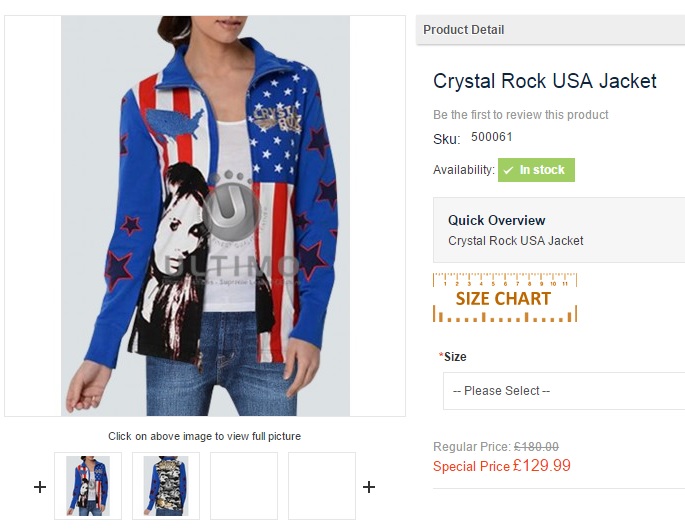Click the Special Price £129.99 text
The width and height of the screenshot is (685, 530).
pyautogui.click(x=502, y=466)
